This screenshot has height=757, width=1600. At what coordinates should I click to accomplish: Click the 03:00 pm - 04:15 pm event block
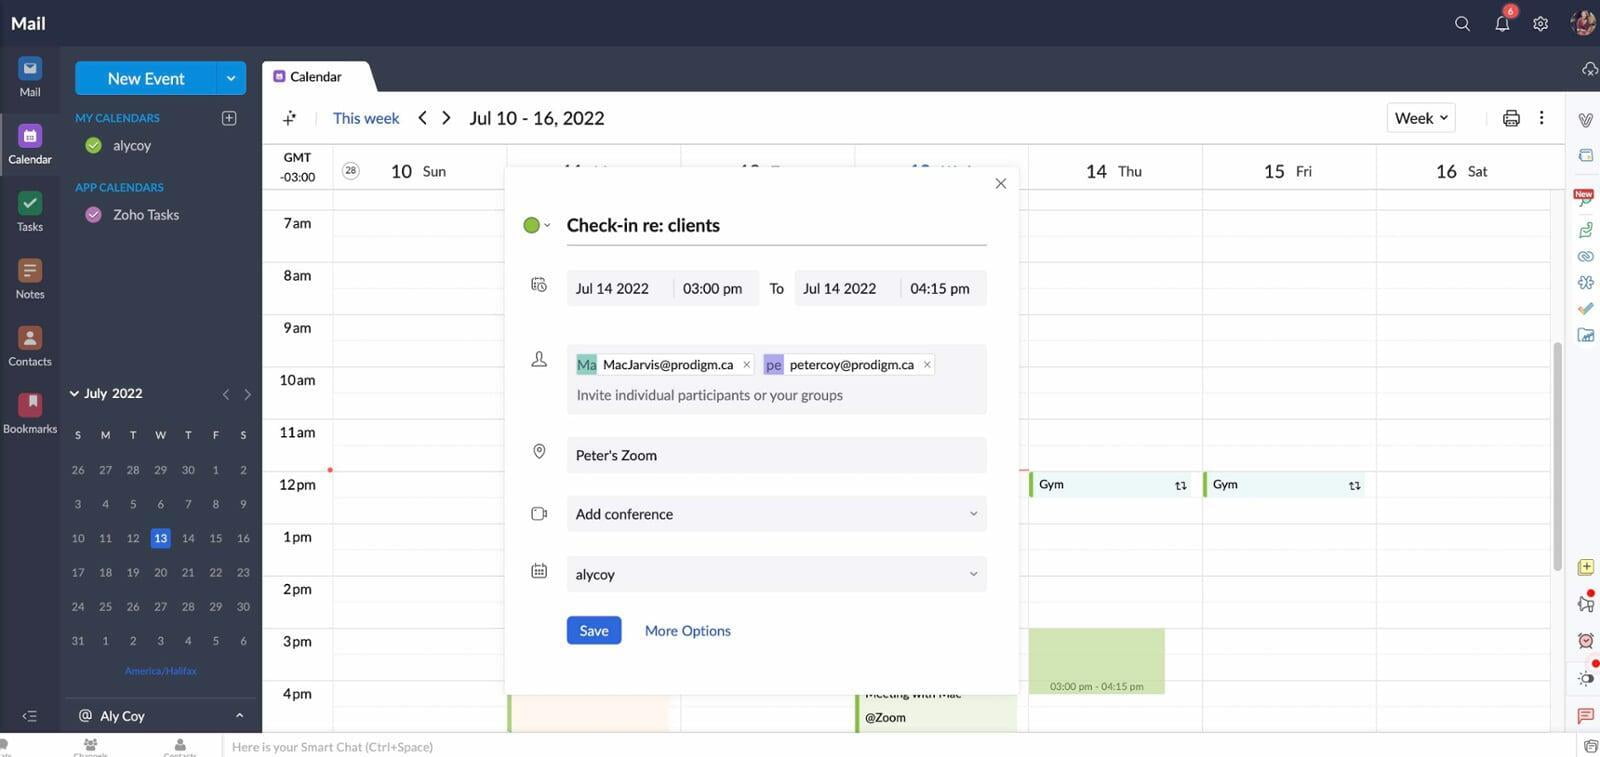[1097, 661]
